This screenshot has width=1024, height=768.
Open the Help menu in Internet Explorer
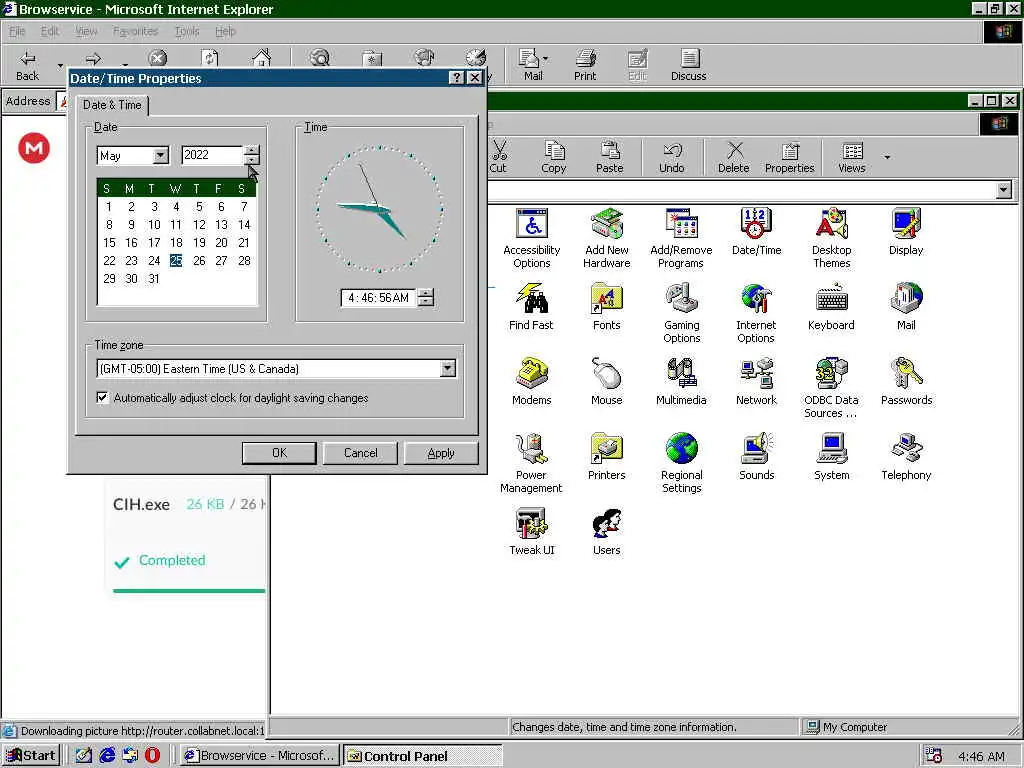click(225, 31)
